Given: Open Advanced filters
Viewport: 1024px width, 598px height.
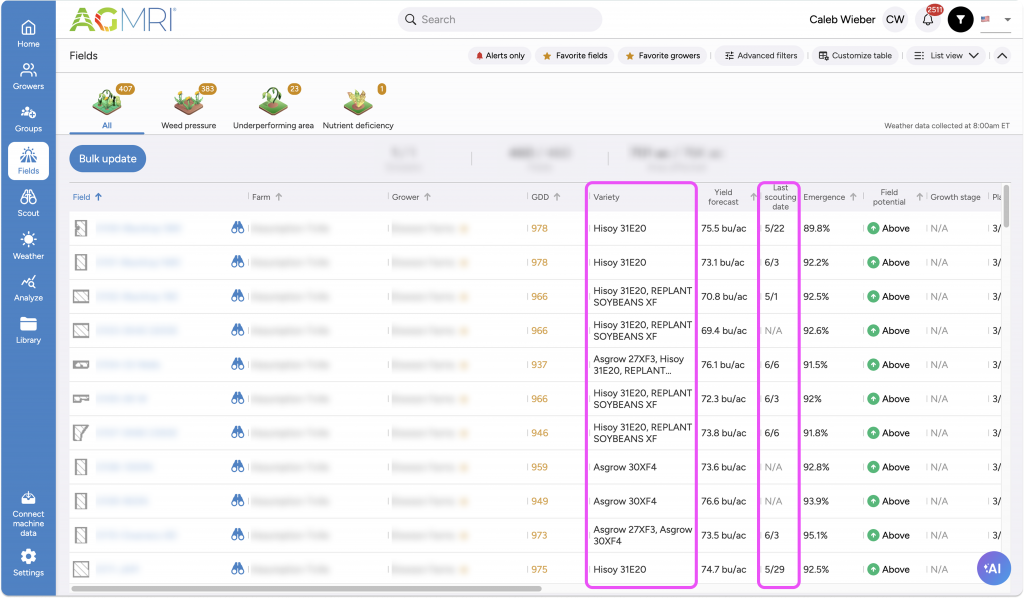Looking at the screenshot, I should click(x=761, y=55).
